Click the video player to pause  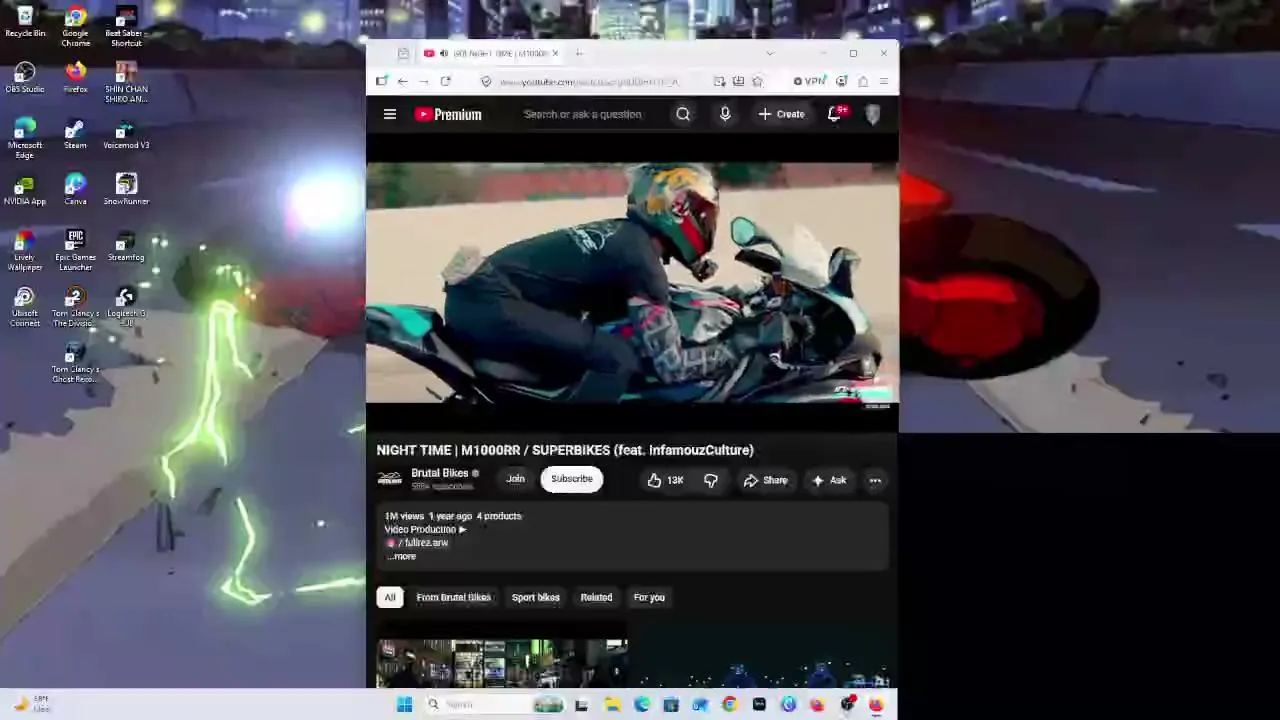[632, 282]
